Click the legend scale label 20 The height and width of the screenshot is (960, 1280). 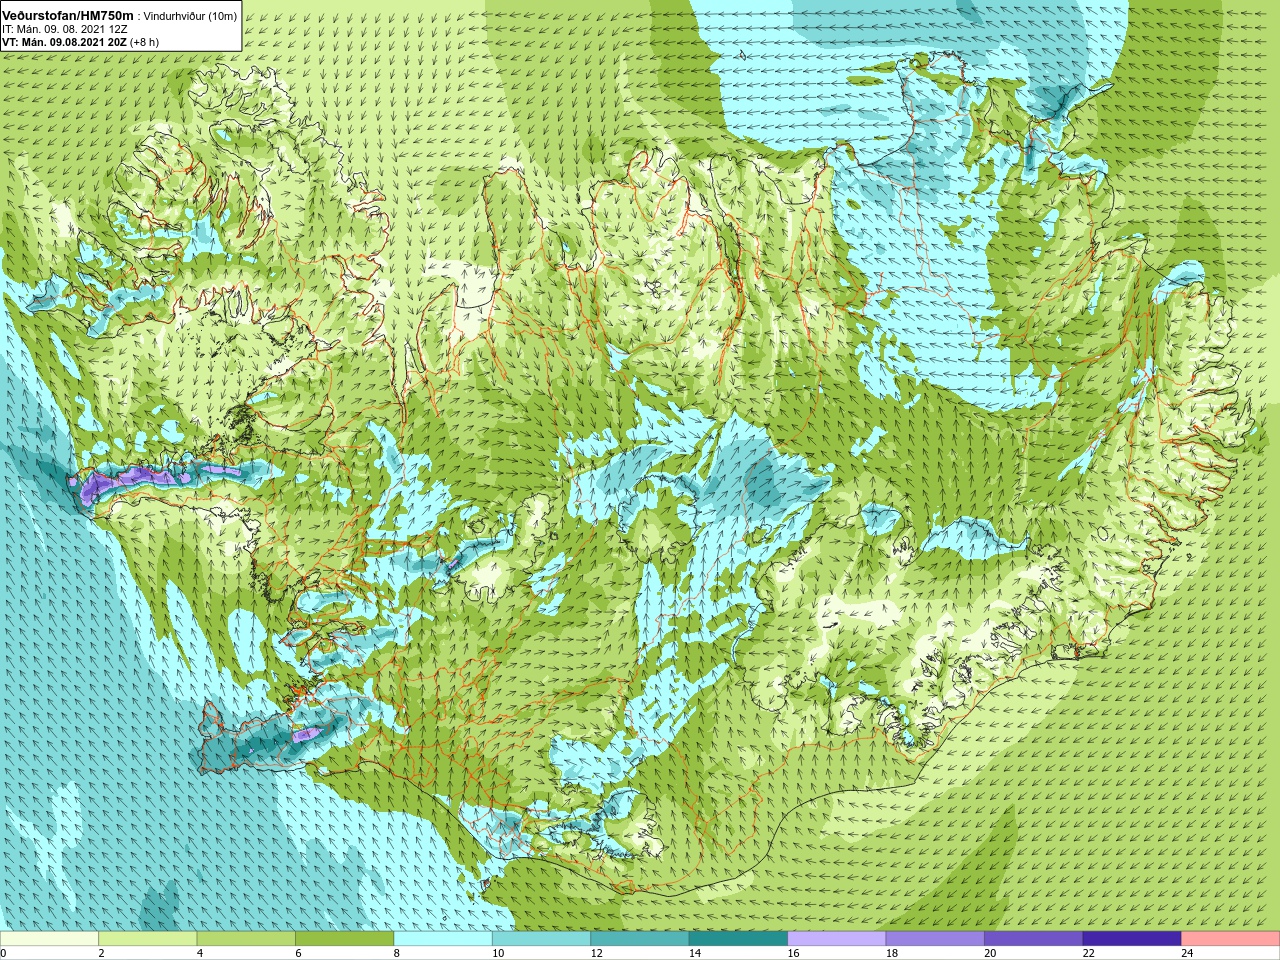click(x=990, y=953)
